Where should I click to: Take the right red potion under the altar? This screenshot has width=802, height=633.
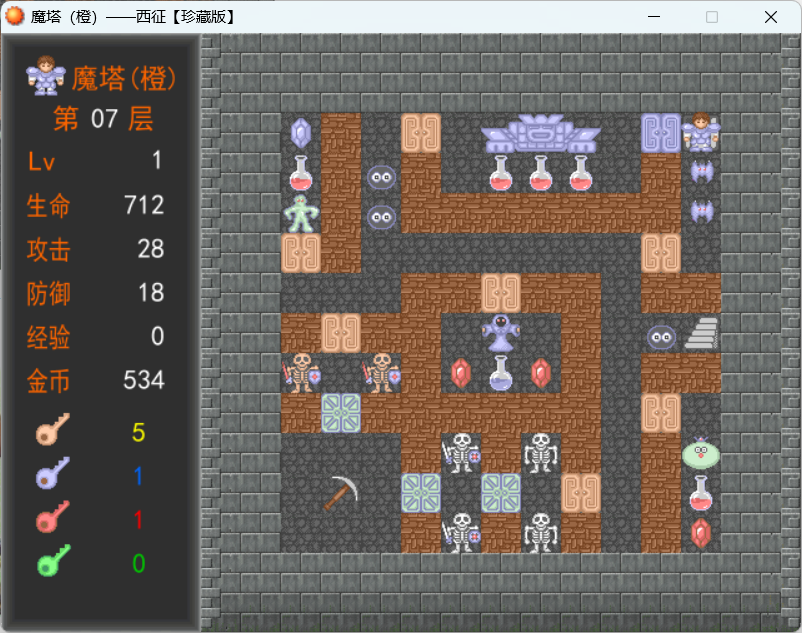[x=581, y=173]
